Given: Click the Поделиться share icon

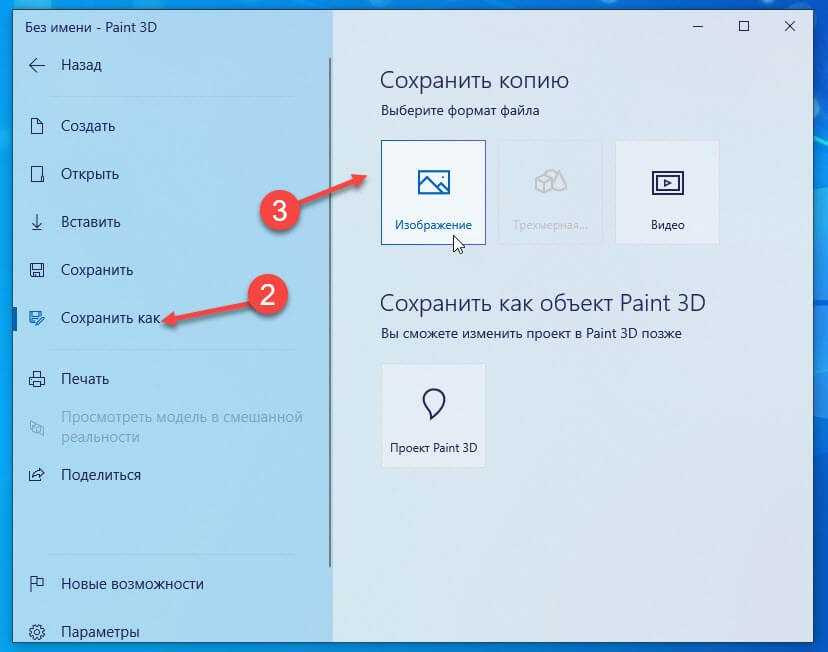Looking at the screenshot, I should (x=37, y=475).
